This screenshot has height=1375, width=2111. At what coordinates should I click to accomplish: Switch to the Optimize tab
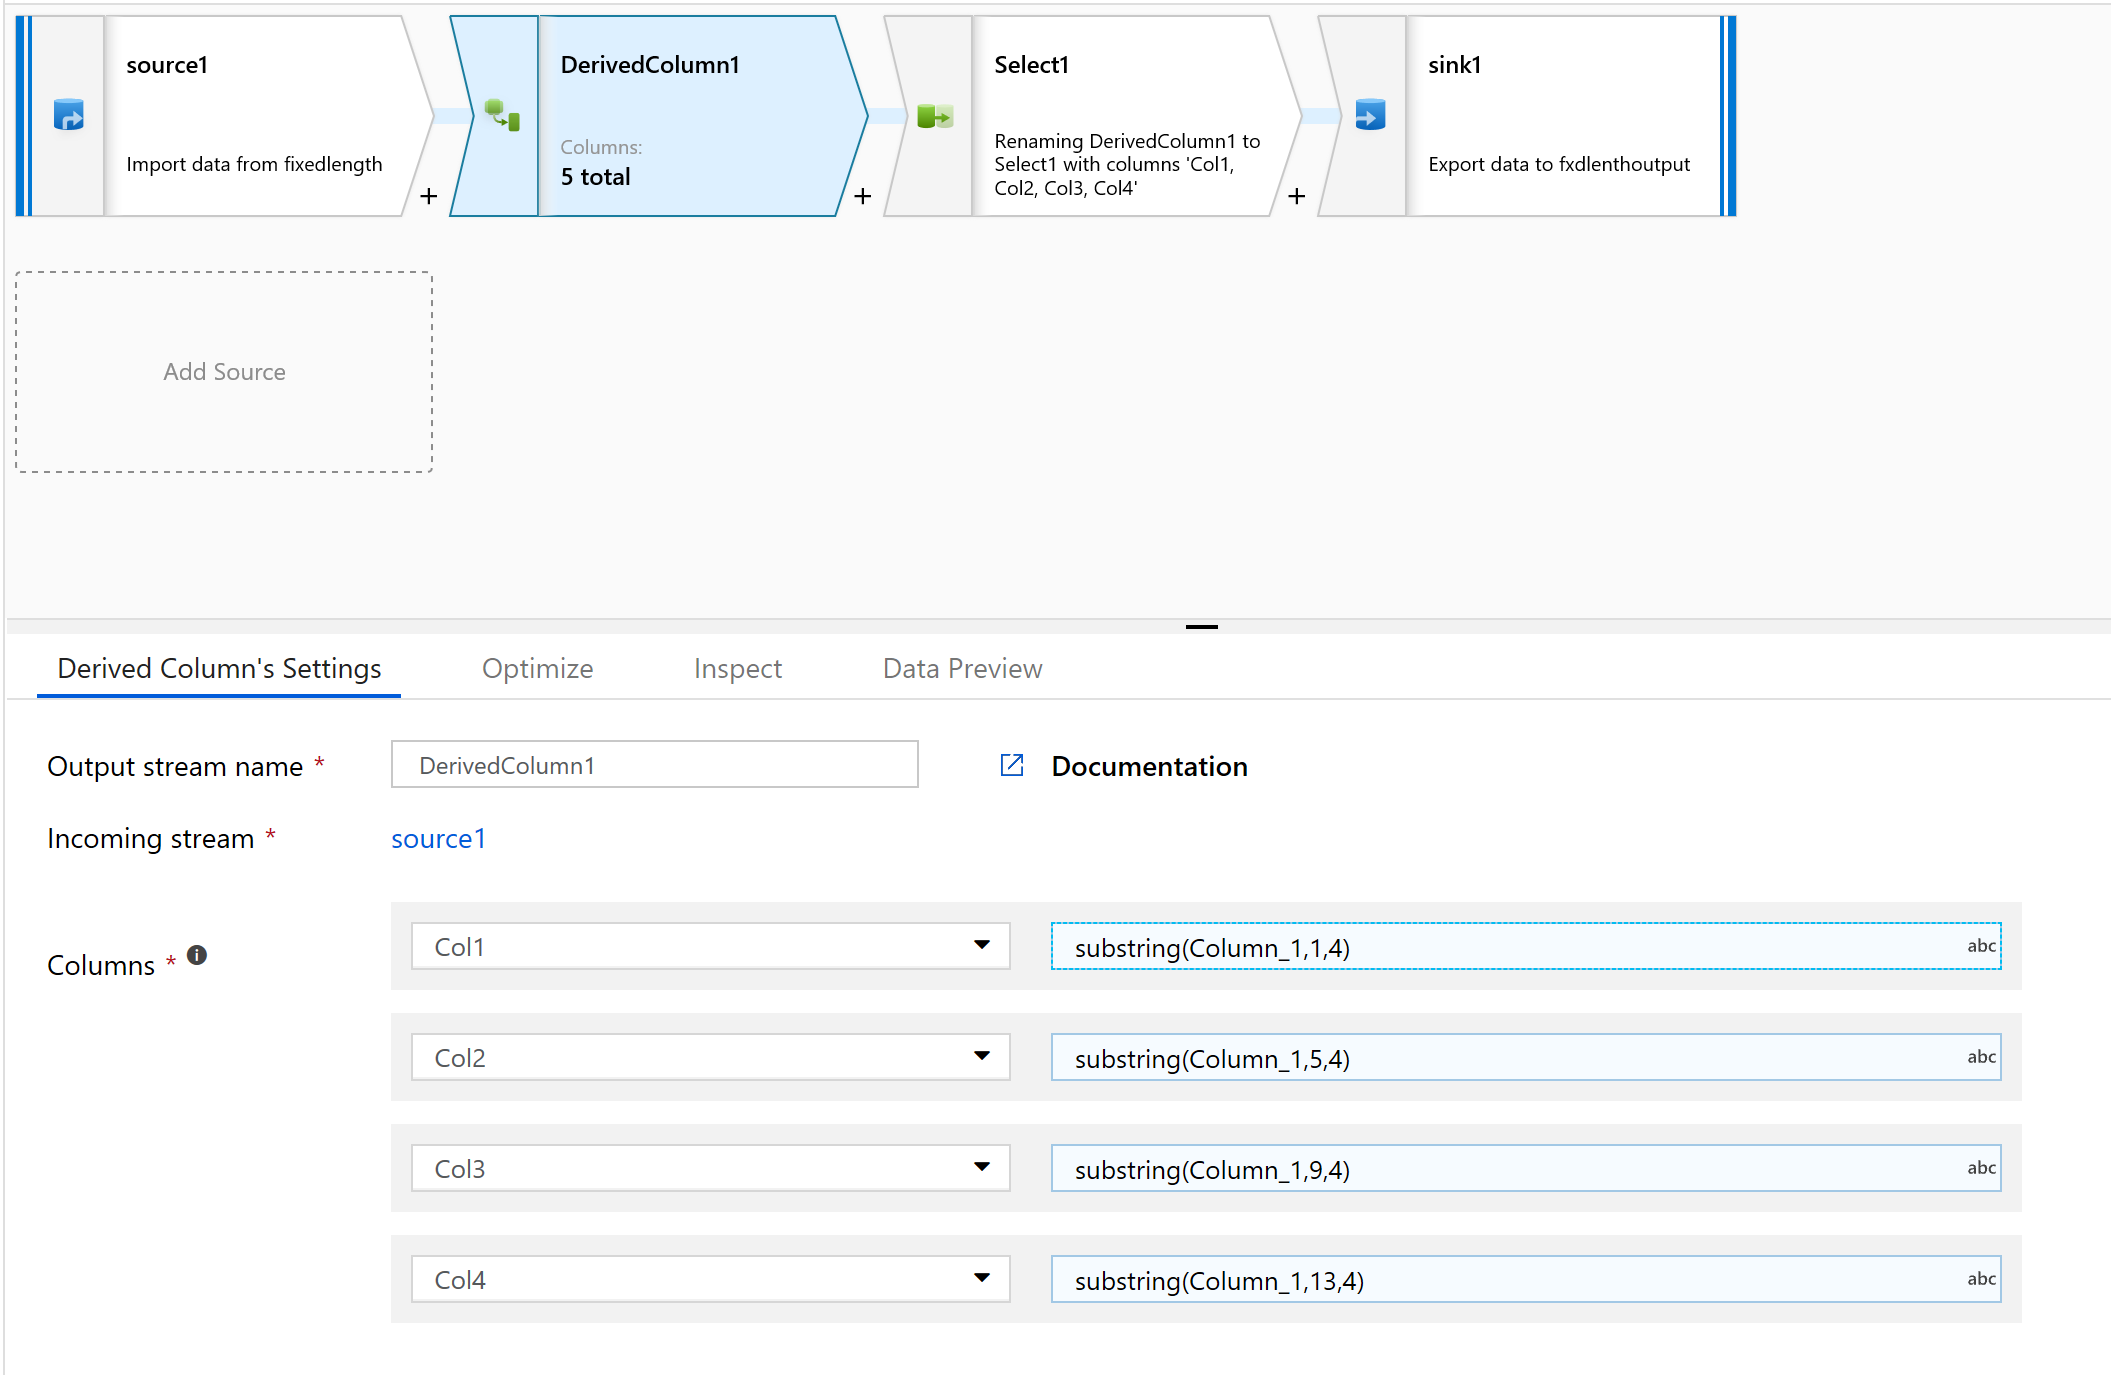(537, 668)
